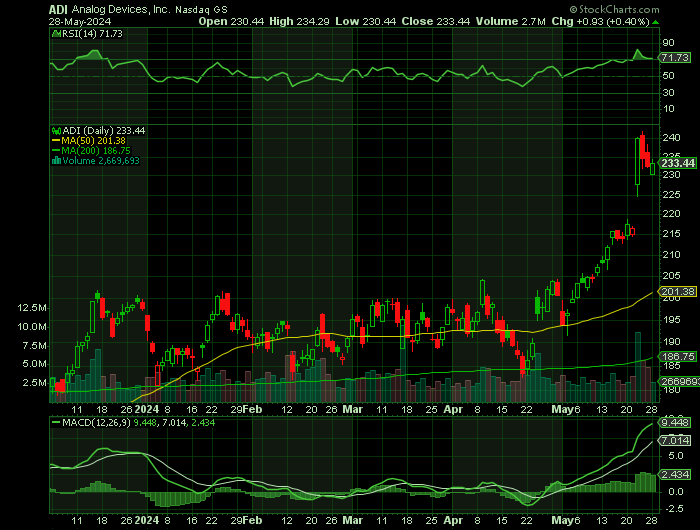Screen dimensions: 700x530
Task: Click the 201.38 MA(50) tag on price axis
Action: pos(678,292)
